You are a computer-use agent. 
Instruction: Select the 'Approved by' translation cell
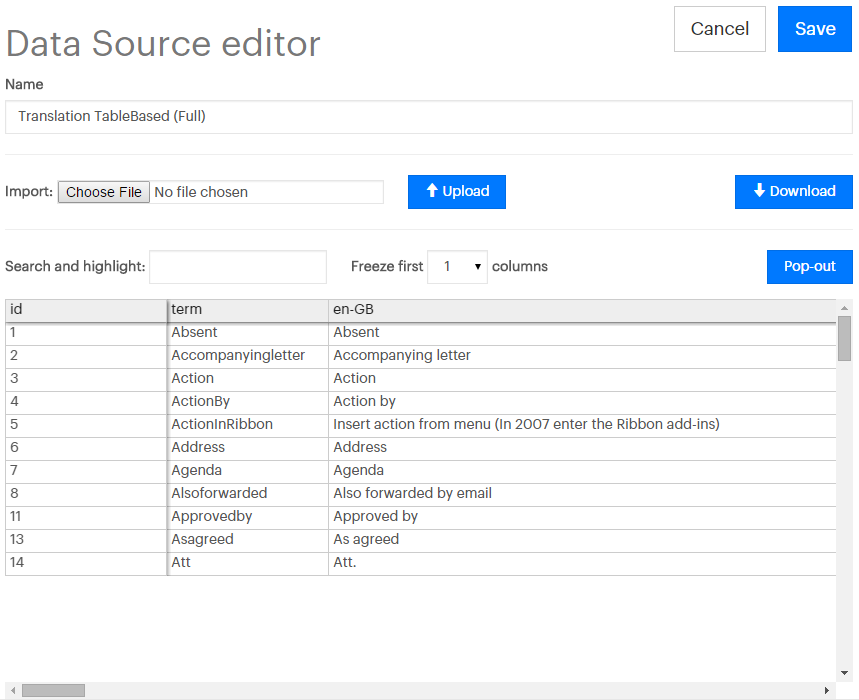coord(582,517)
